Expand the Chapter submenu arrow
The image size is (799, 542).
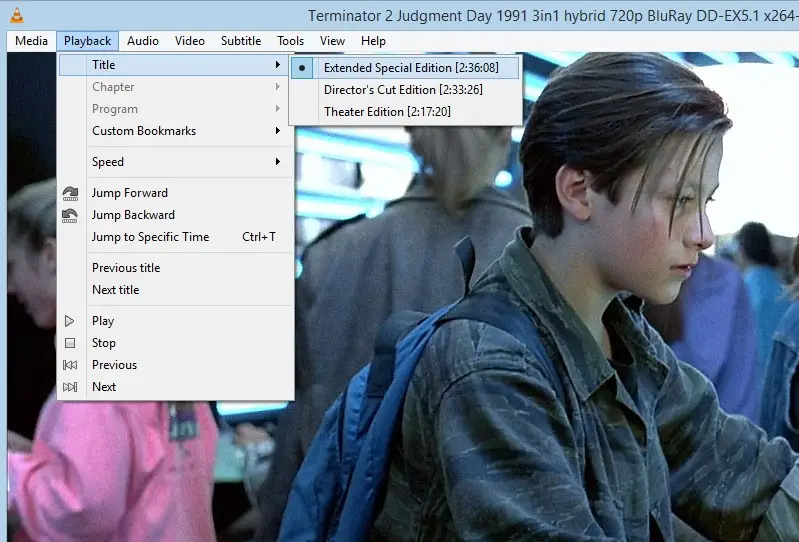coord(278,87)
